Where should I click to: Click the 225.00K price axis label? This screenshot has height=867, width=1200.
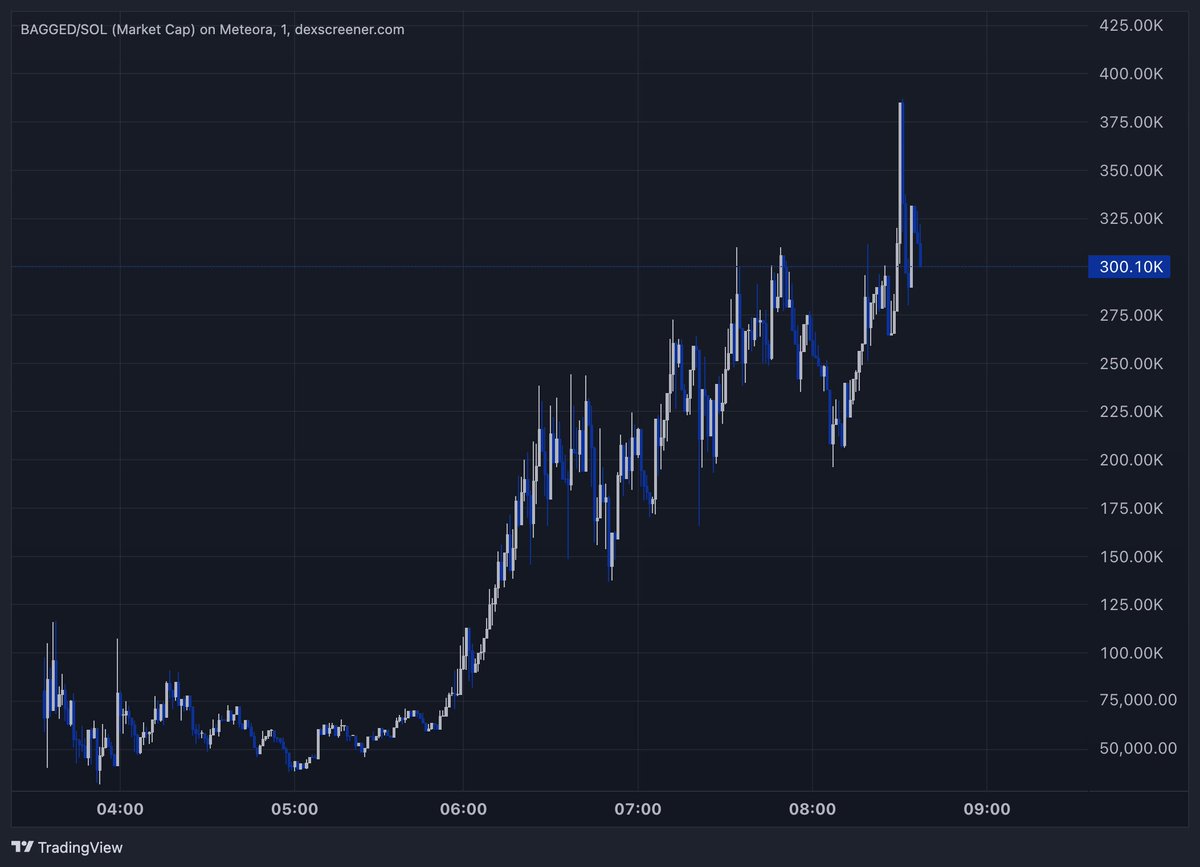1132,411
